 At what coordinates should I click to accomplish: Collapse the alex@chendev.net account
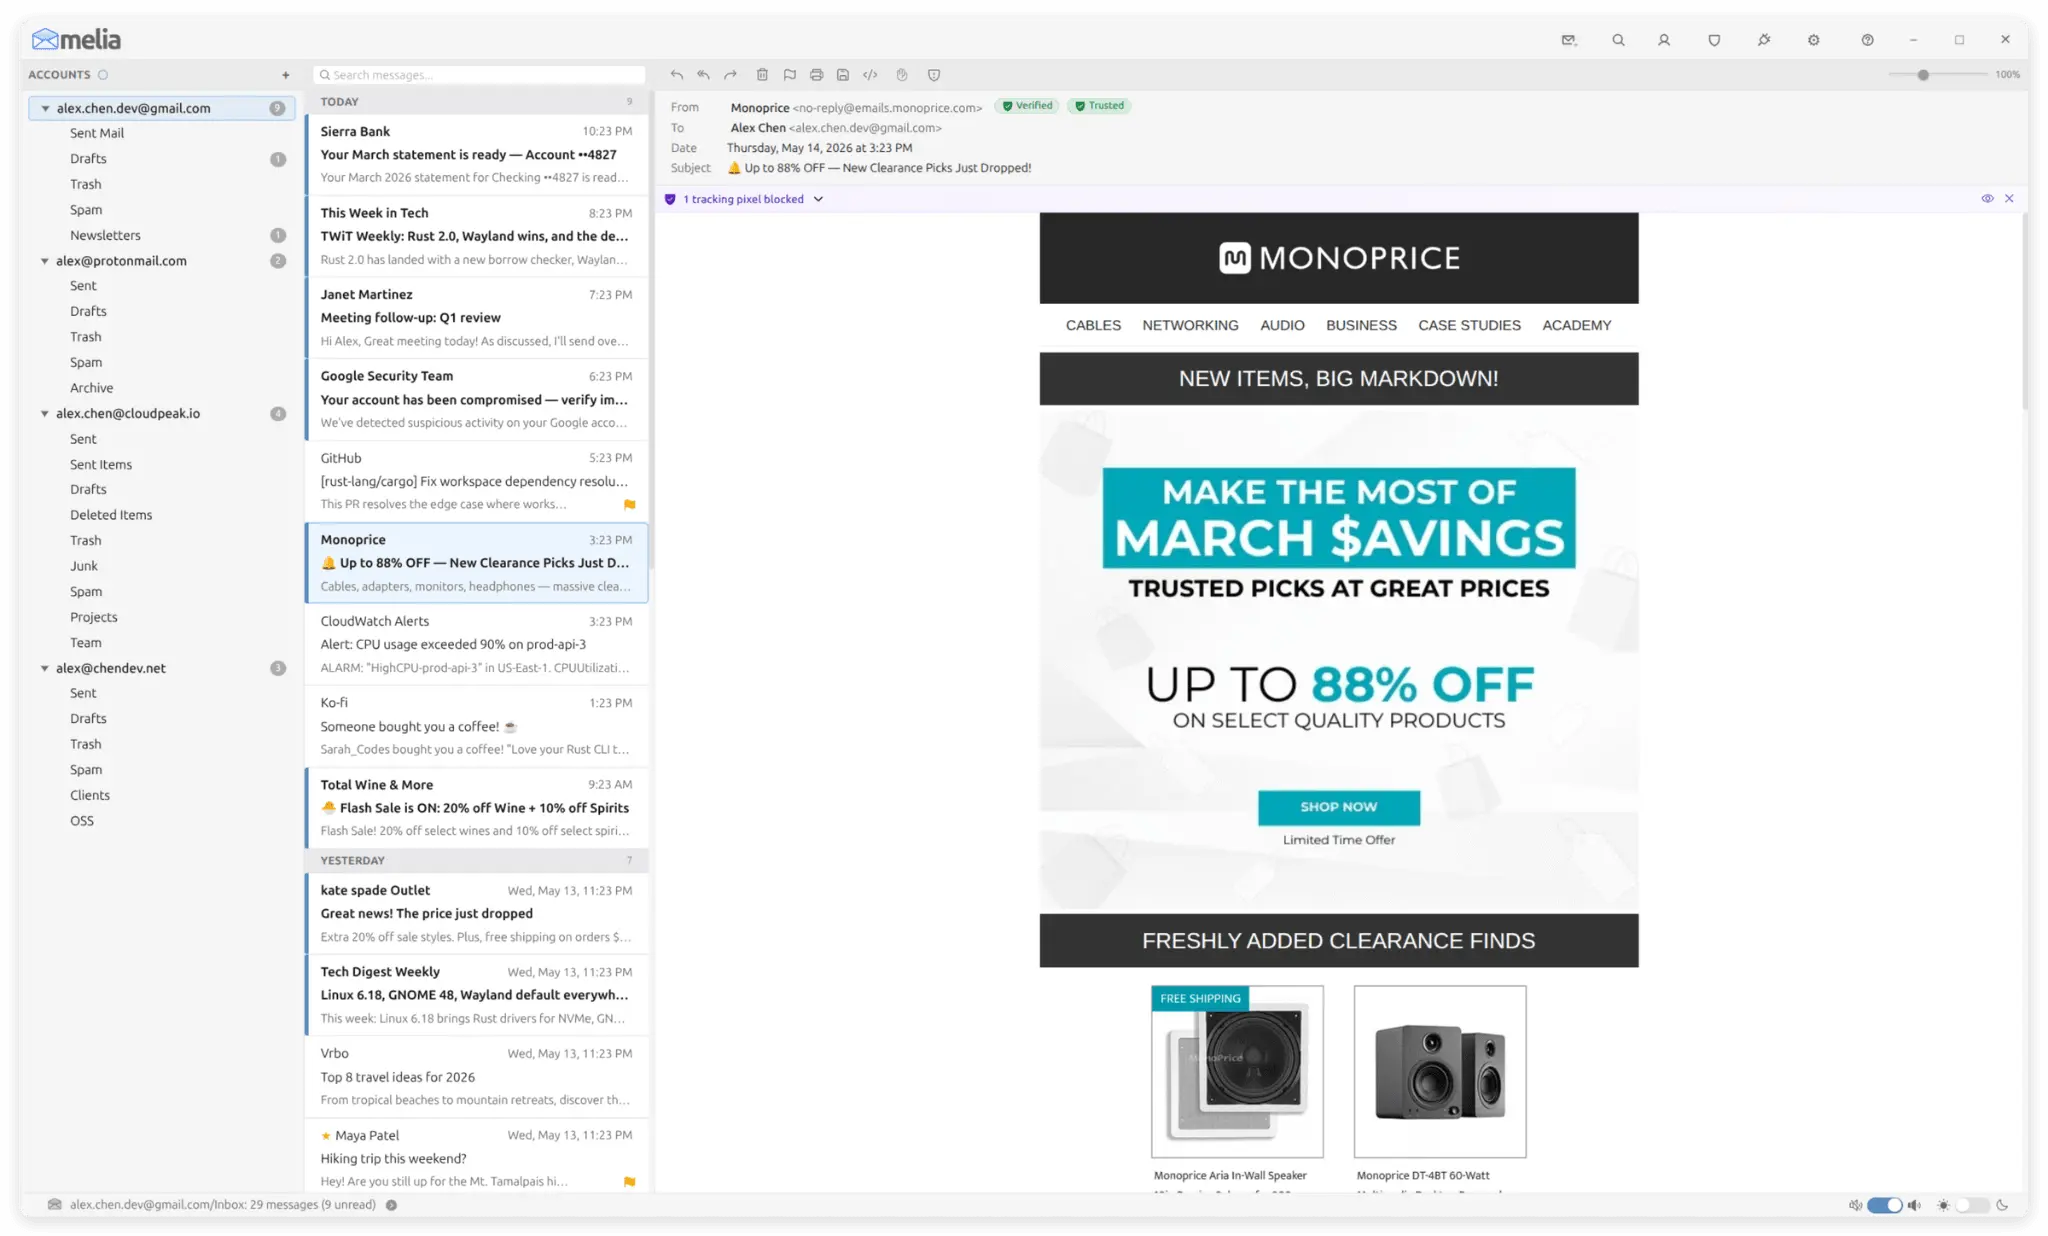pos(45,669)
